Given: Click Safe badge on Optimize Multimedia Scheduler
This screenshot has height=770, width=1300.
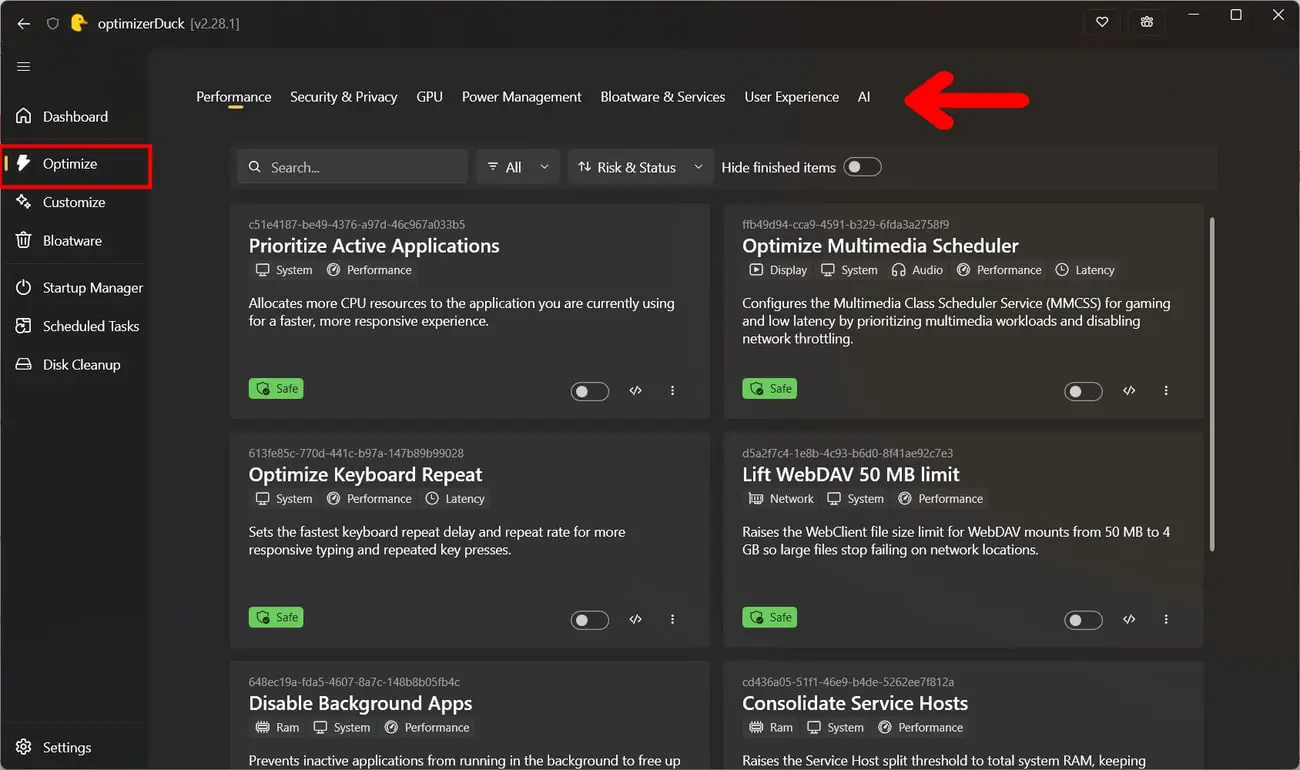Looking at the screenshot, I should coord(769,388).
